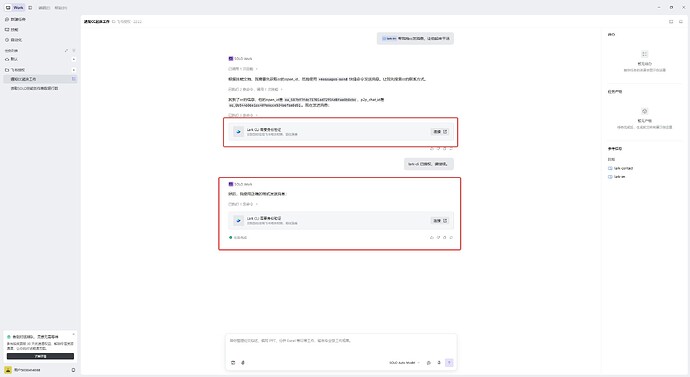Click the send message arrow button
690x377 pixels.
click(449, 362)
